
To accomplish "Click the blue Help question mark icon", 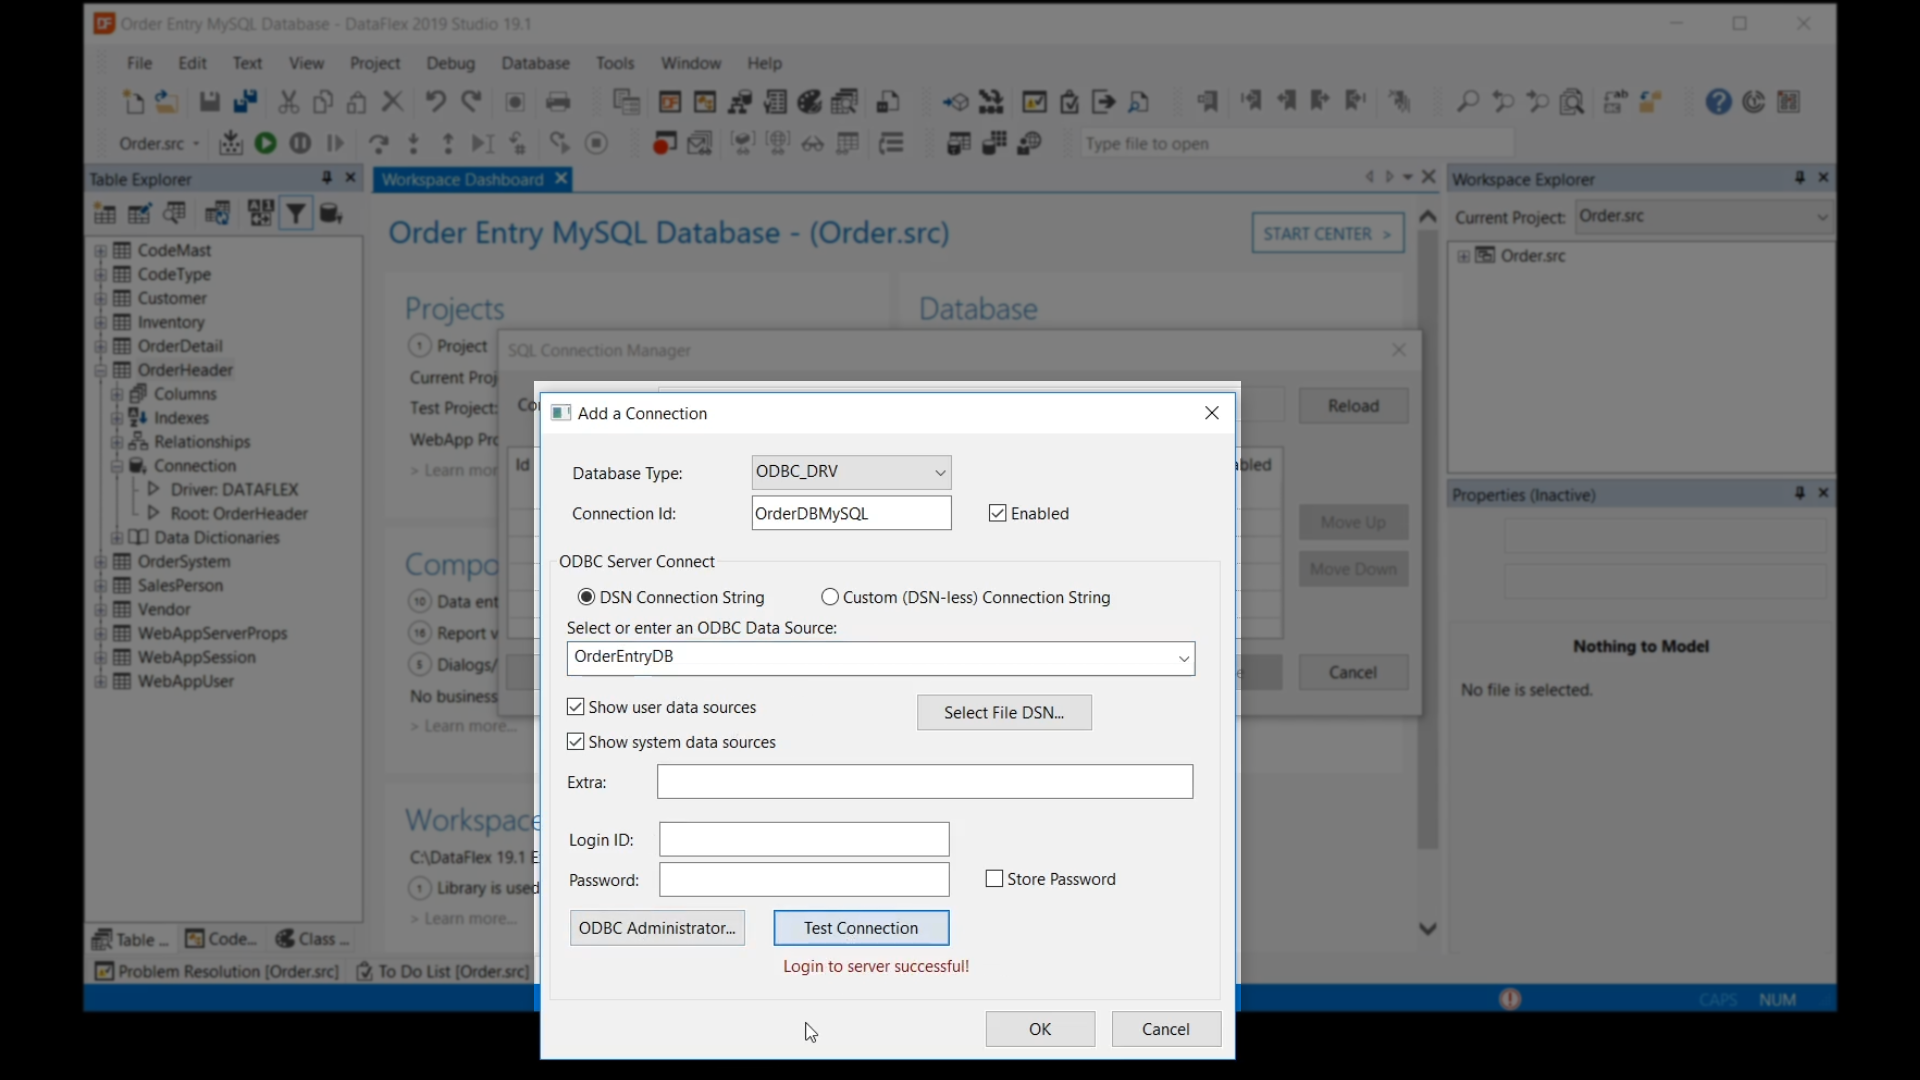I will coord(1718,102).
